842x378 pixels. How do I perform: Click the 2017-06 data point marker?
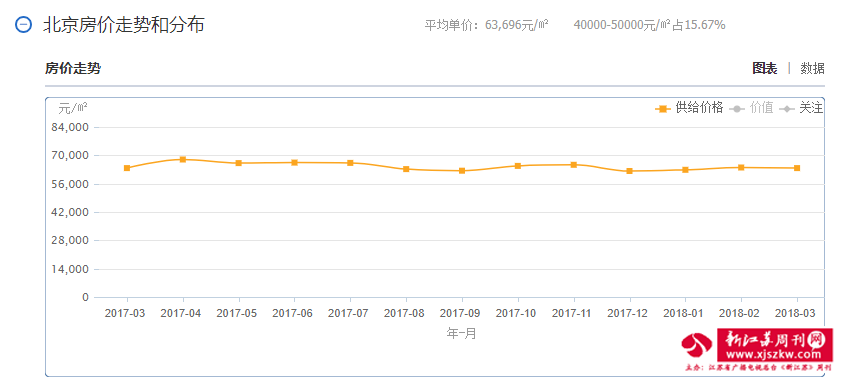pyautogui.click(x=295, y=163)
